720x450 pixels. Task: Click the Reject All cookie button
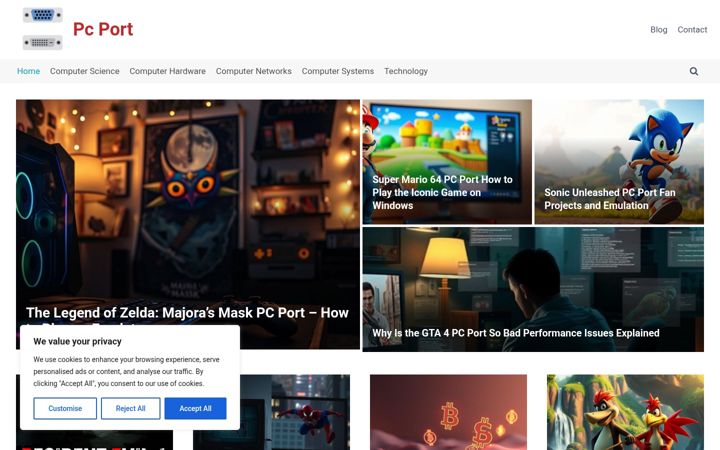(x=130, y=408)
